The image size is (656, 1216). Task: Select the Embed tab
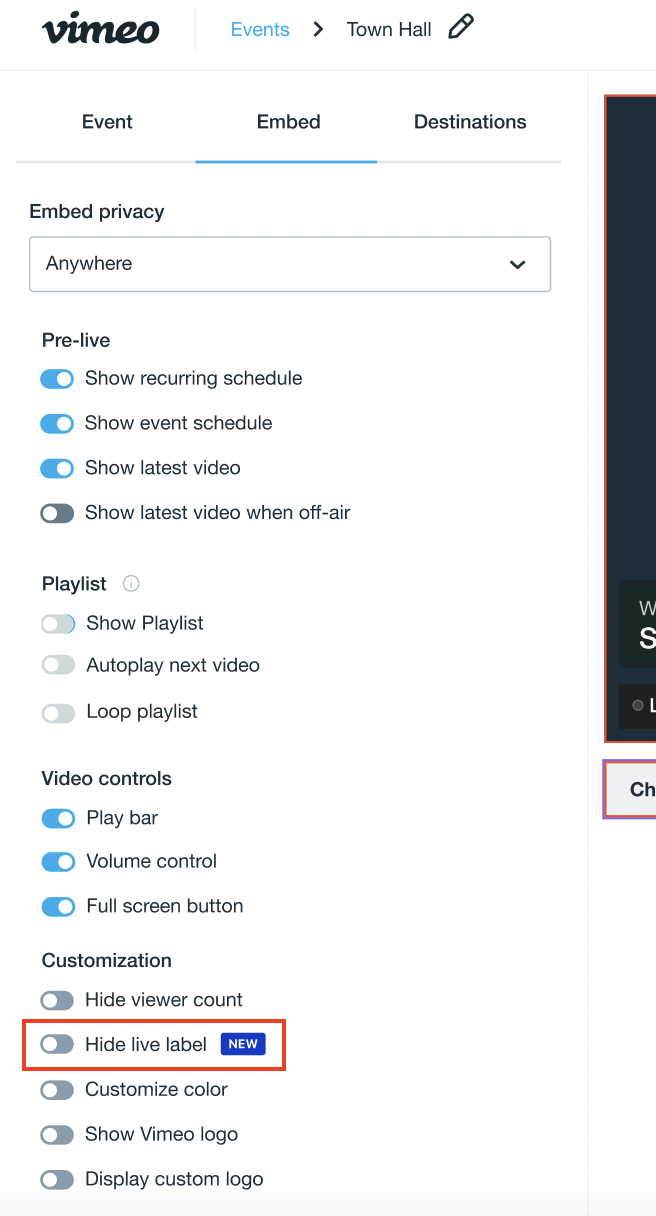tap(288, 122)
